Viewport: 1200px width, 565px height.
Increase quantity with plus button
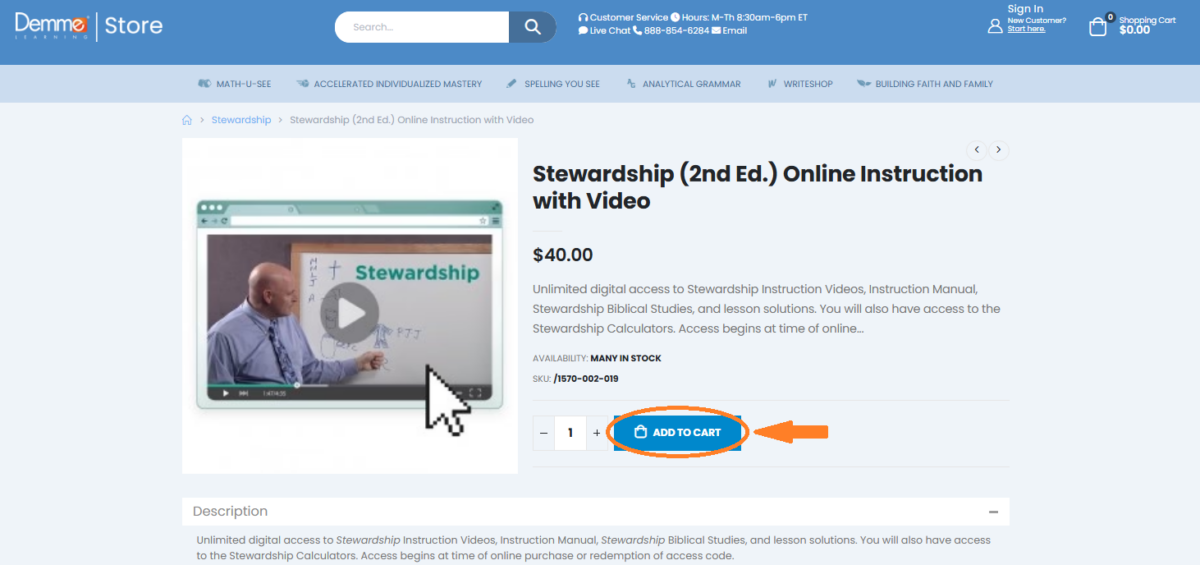pyautogui.click(x=597, y=433)
